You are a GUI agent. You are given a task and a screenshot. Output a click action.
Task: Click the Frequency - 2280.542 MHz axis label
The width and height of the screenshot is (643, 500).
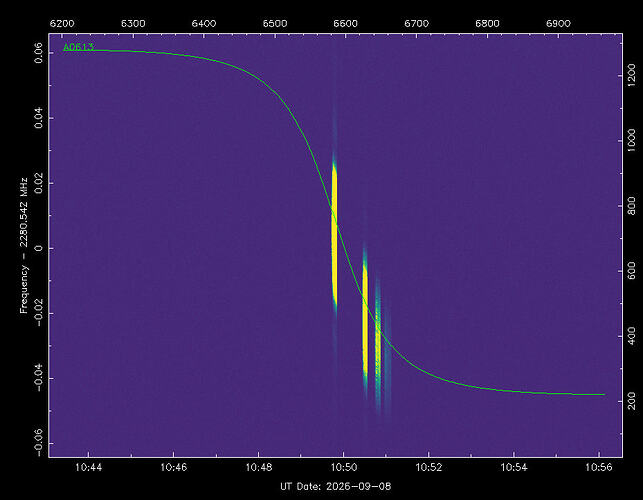(24, 246)
